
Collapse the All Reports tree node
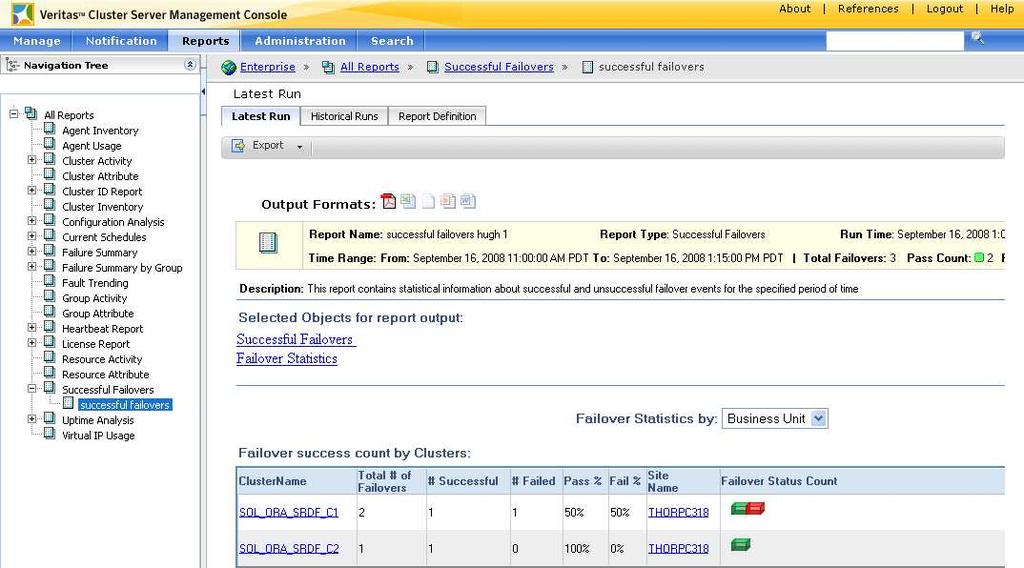click(13, 114)
